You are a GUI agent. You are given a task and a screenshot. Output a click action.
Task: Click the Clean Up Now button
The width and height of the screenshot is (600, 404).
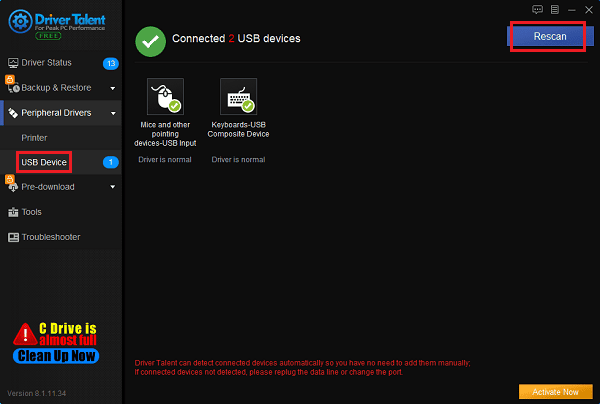pyautogui.click(x=56, y=356)
